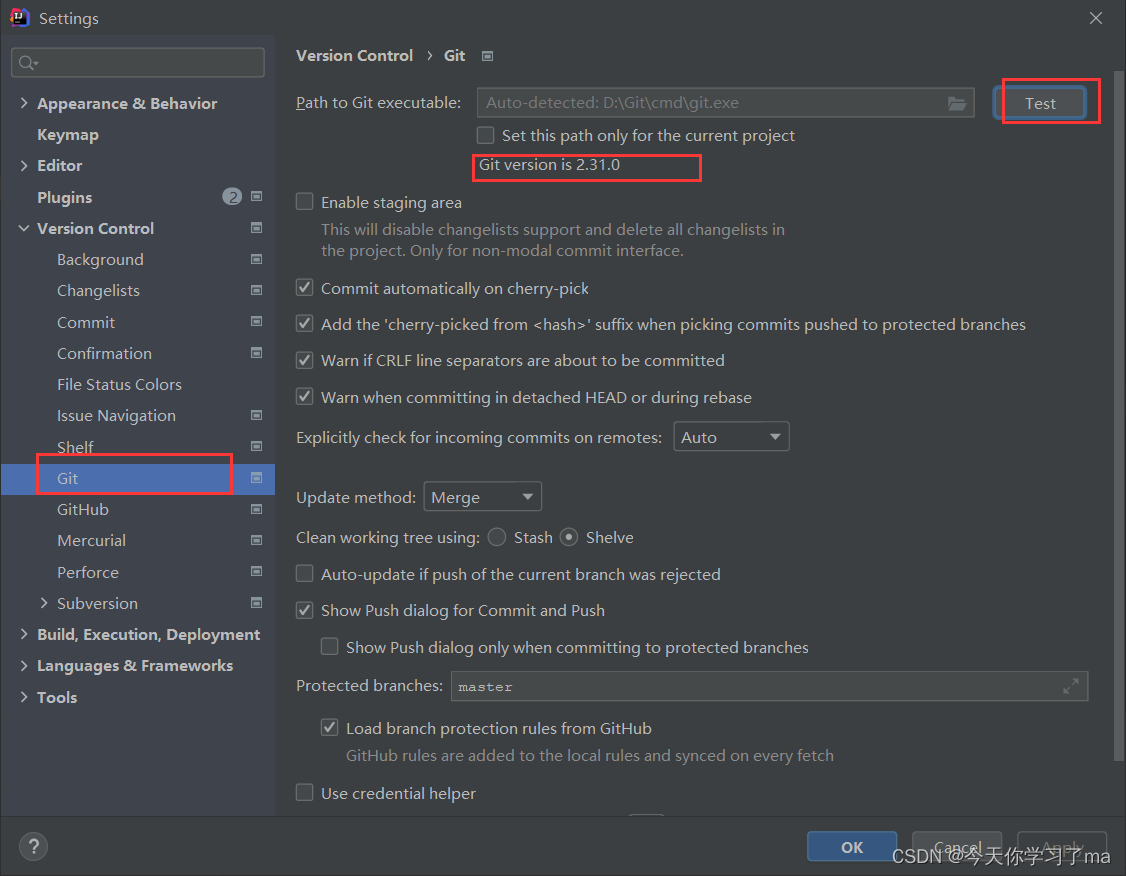Screen dimensions: 1126x876
Task: Enable 'Set this path only for current project'
Action: point(485,135)
